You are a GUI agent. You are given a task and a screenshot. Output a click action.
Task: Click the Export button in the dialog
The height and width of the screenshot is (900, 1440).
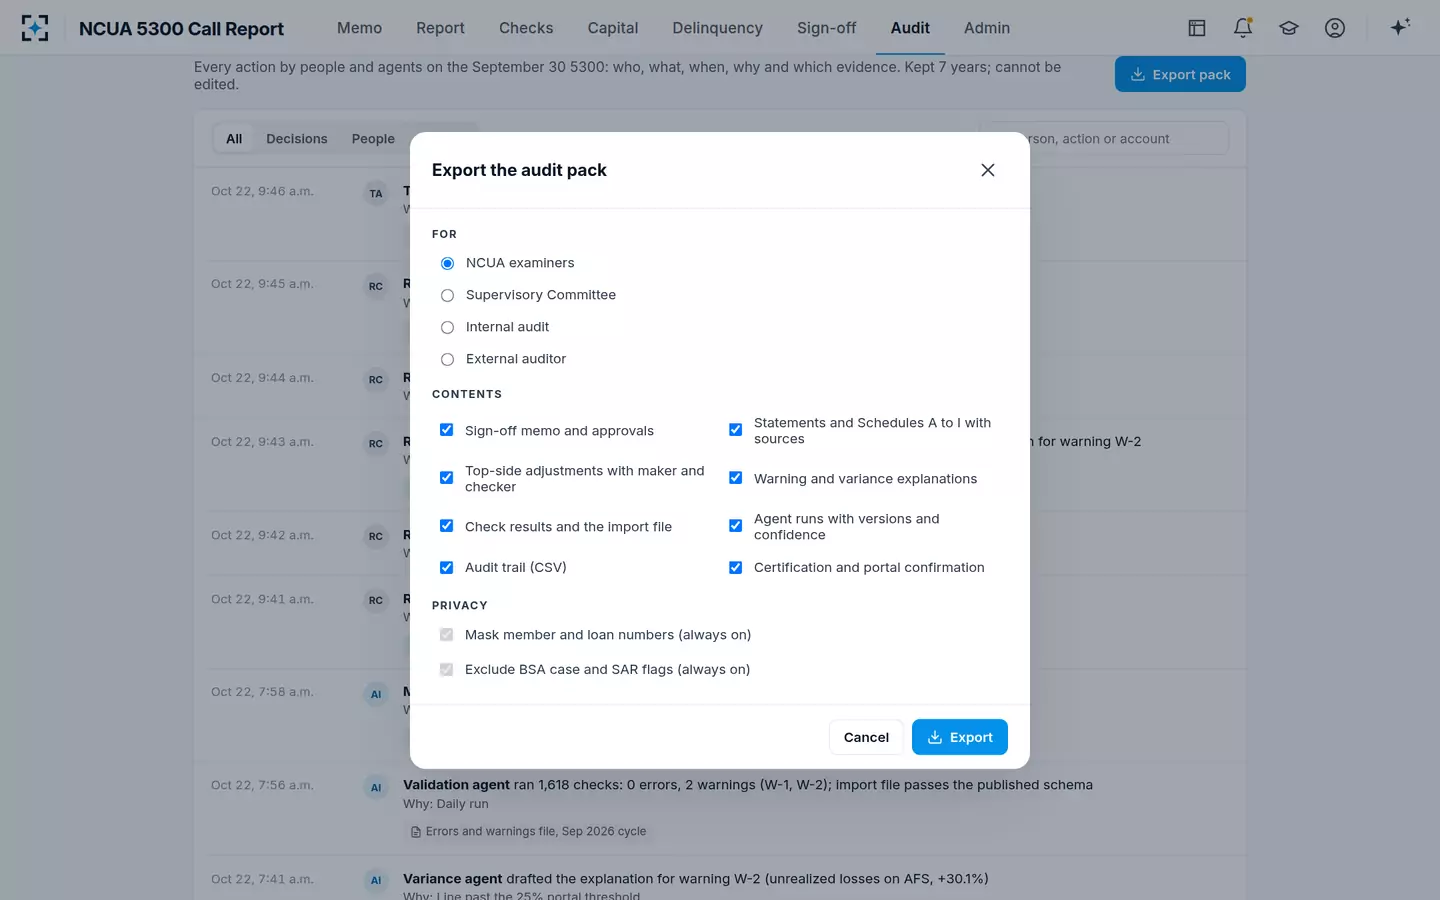960,737
